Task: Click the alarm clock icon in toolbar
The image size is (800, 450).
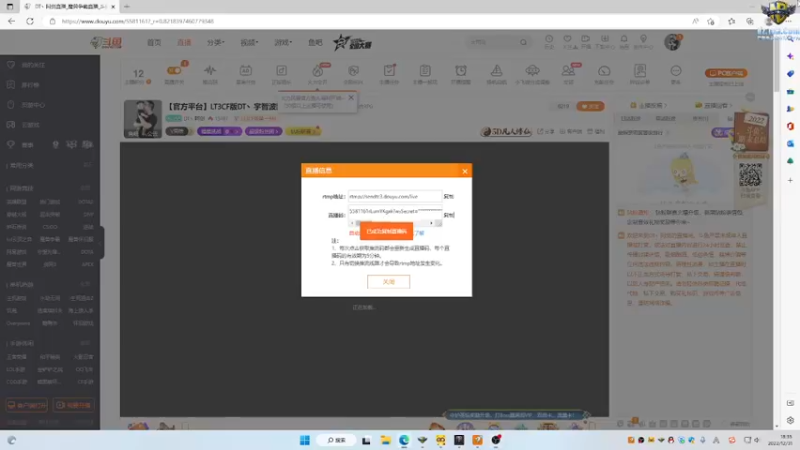Action: coord(461,71)
